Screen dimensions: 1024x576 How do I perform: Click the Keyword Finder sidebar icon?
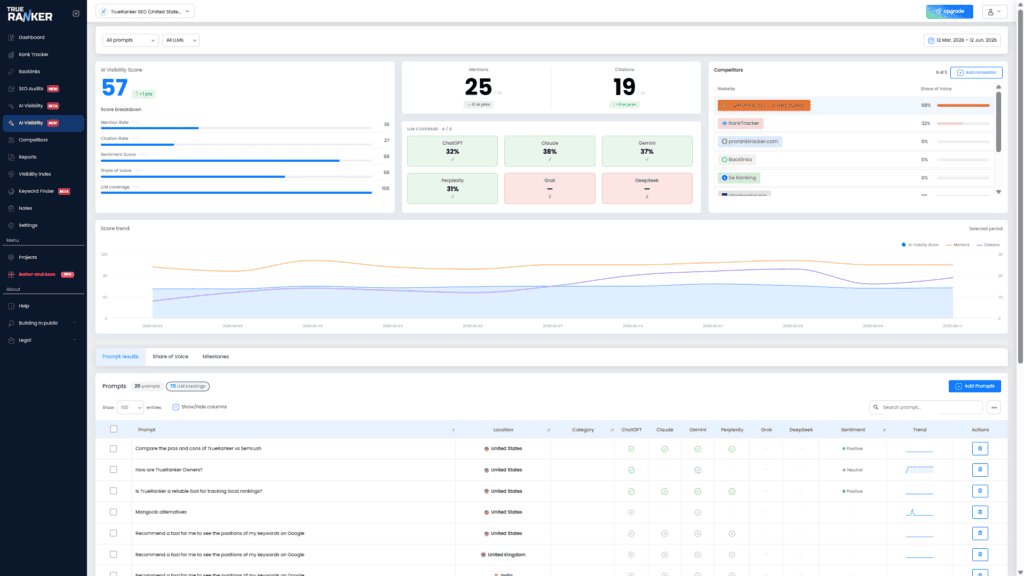coord(11,191)
